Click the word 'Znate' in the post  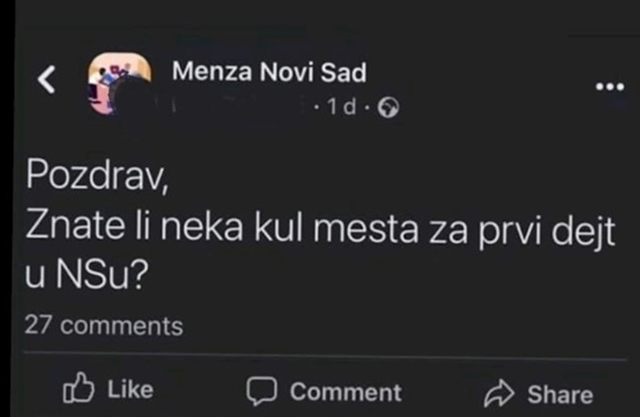pos(75,226)
